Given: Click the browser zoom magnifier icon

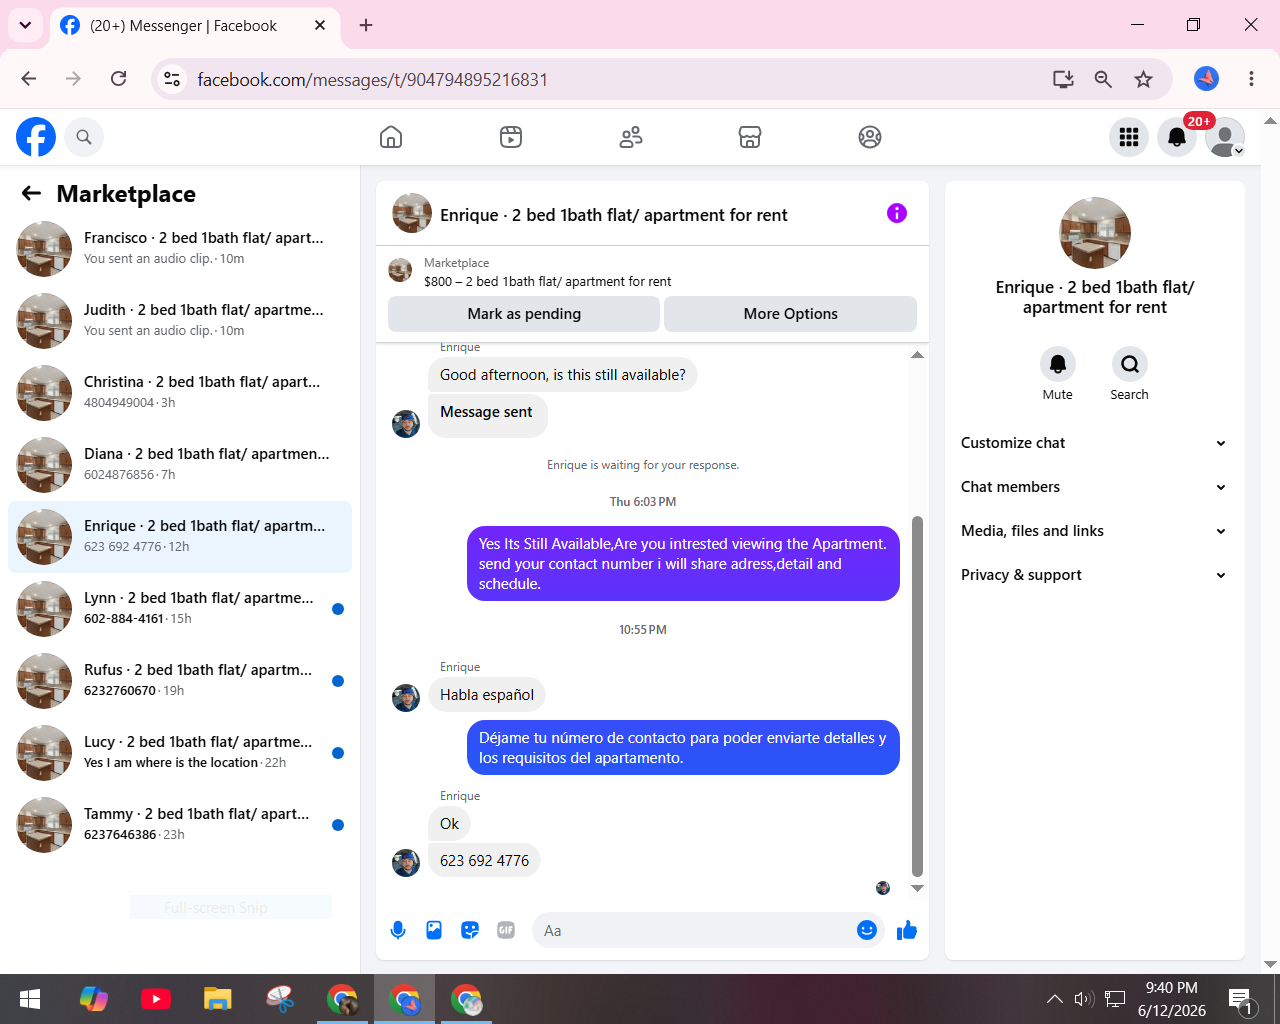Looking at the screenshot, I should [x=1103, y=79].
